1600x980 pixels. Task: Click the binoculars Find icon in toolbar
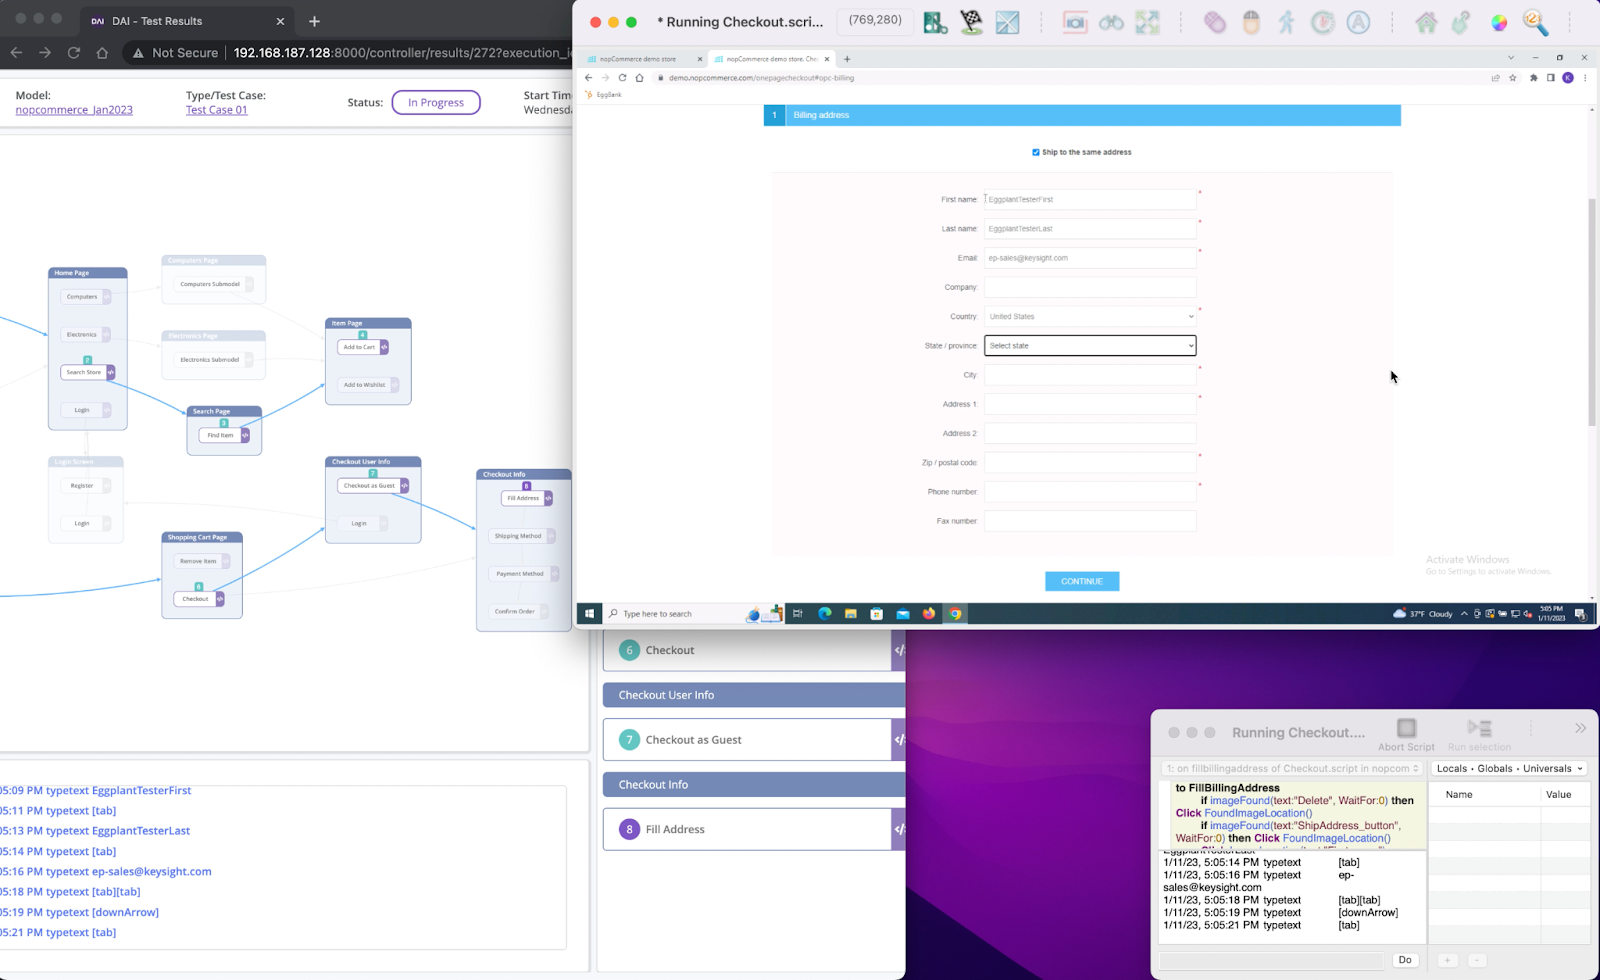pyautogui.click(x=1111, y=22)
